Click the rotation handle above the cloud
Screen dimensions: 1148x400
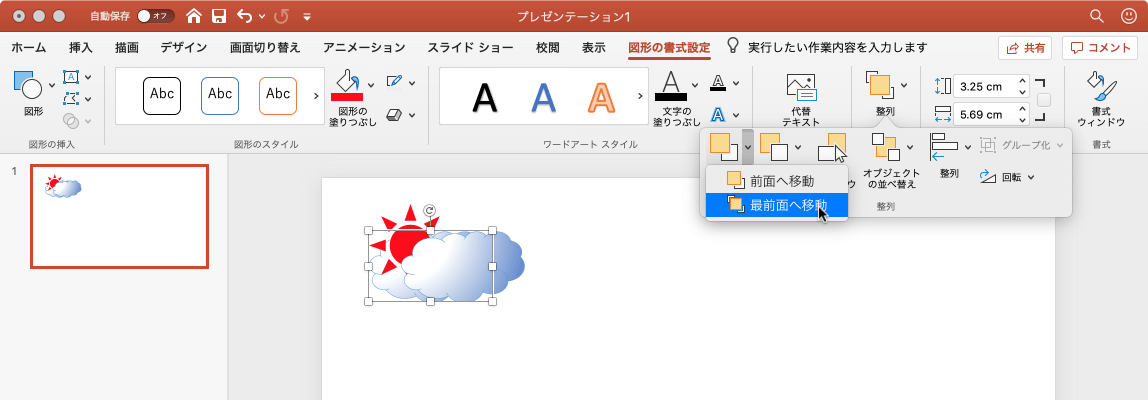(x=430, y=210)
